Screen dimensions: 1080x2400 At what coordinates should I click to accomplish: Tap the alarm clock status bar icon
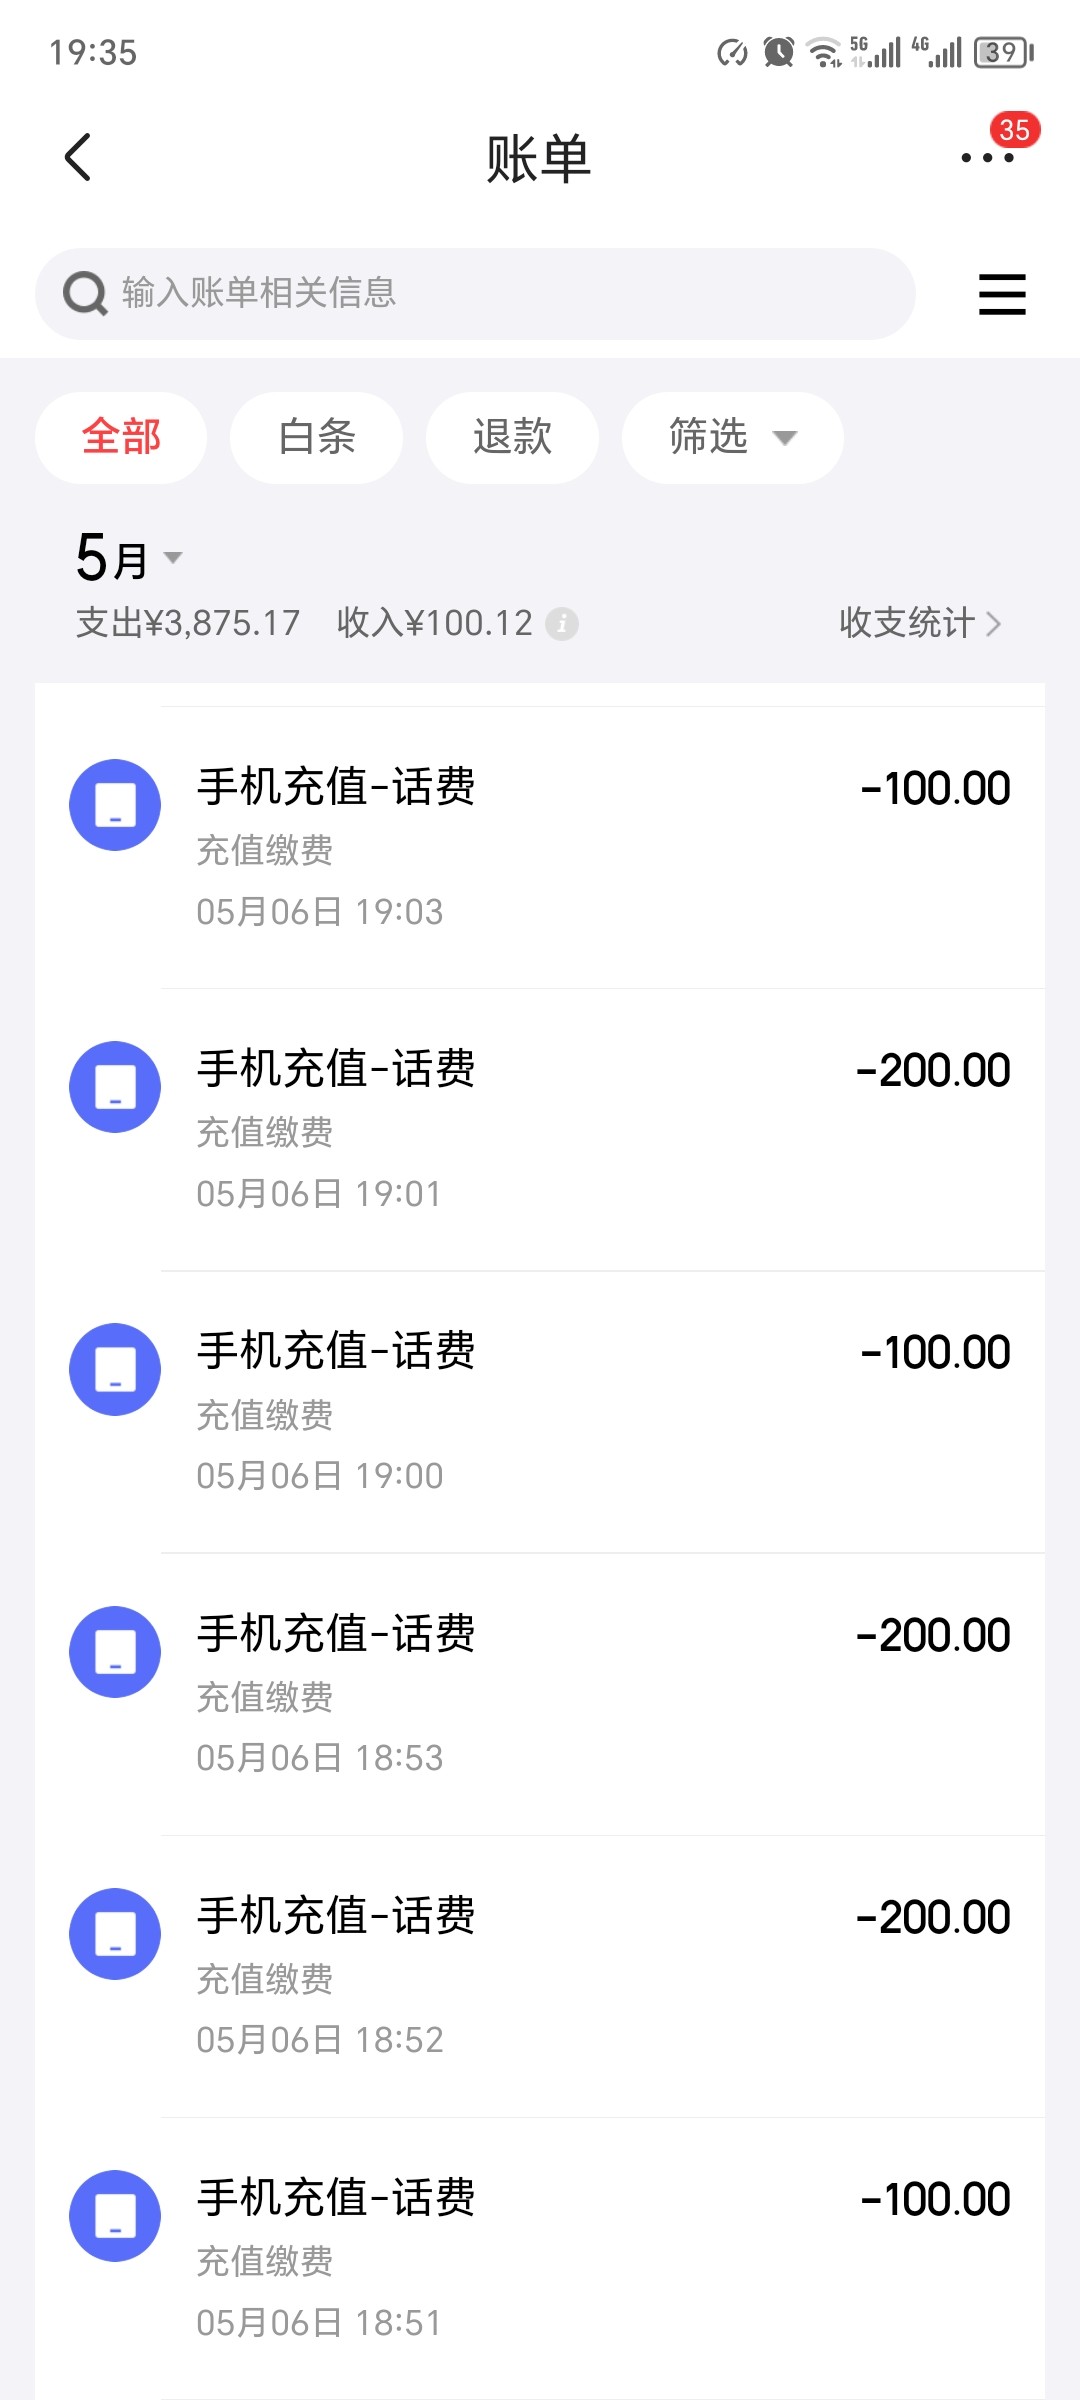pyautogui.click(x=778, y=52)
